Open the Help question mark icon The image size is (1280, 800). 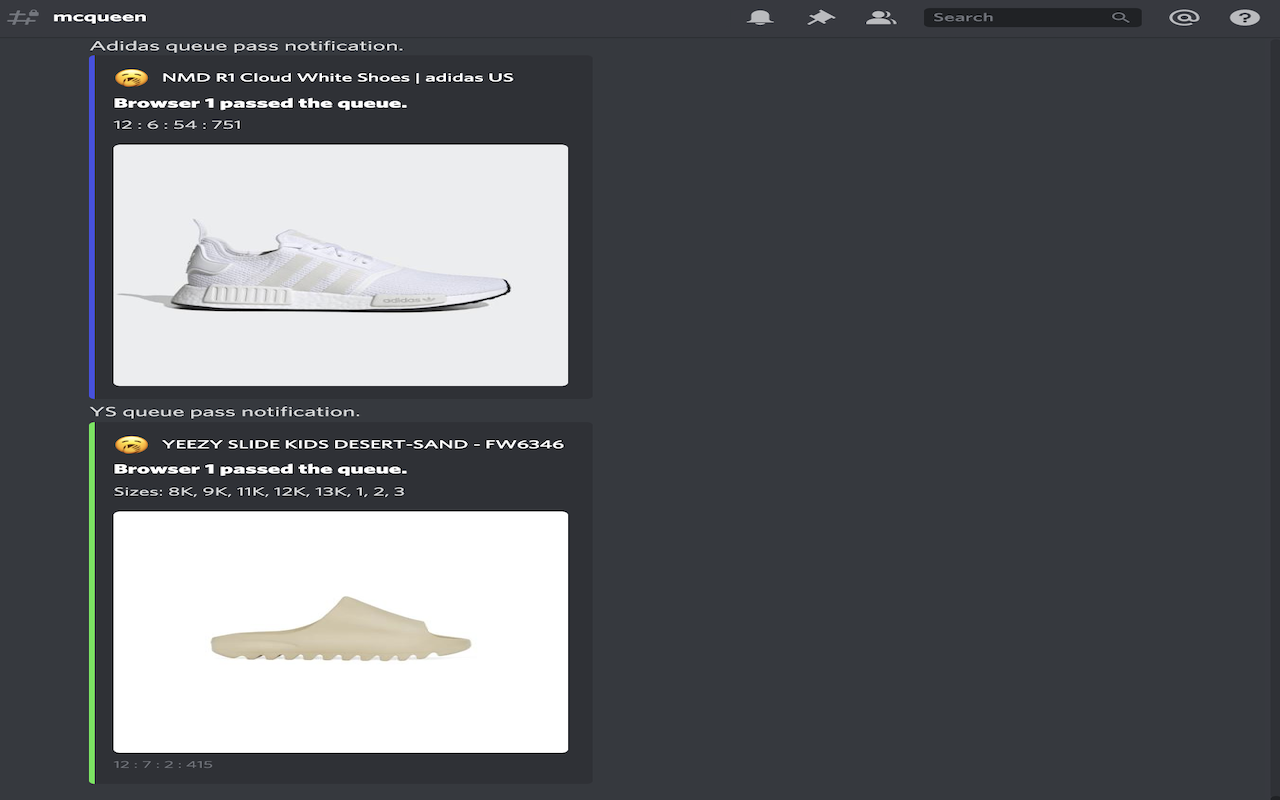pyautogui.click(x=1244, y=17)
